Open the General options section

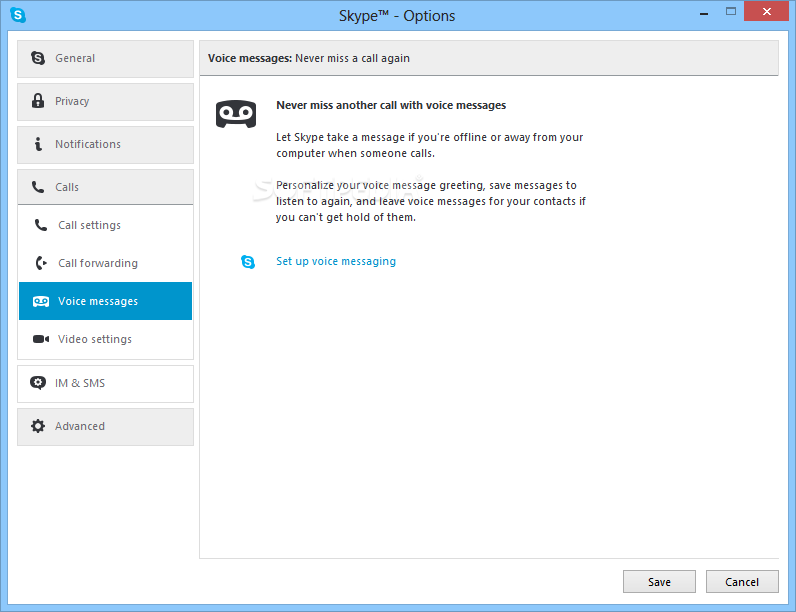pos(106,59)
